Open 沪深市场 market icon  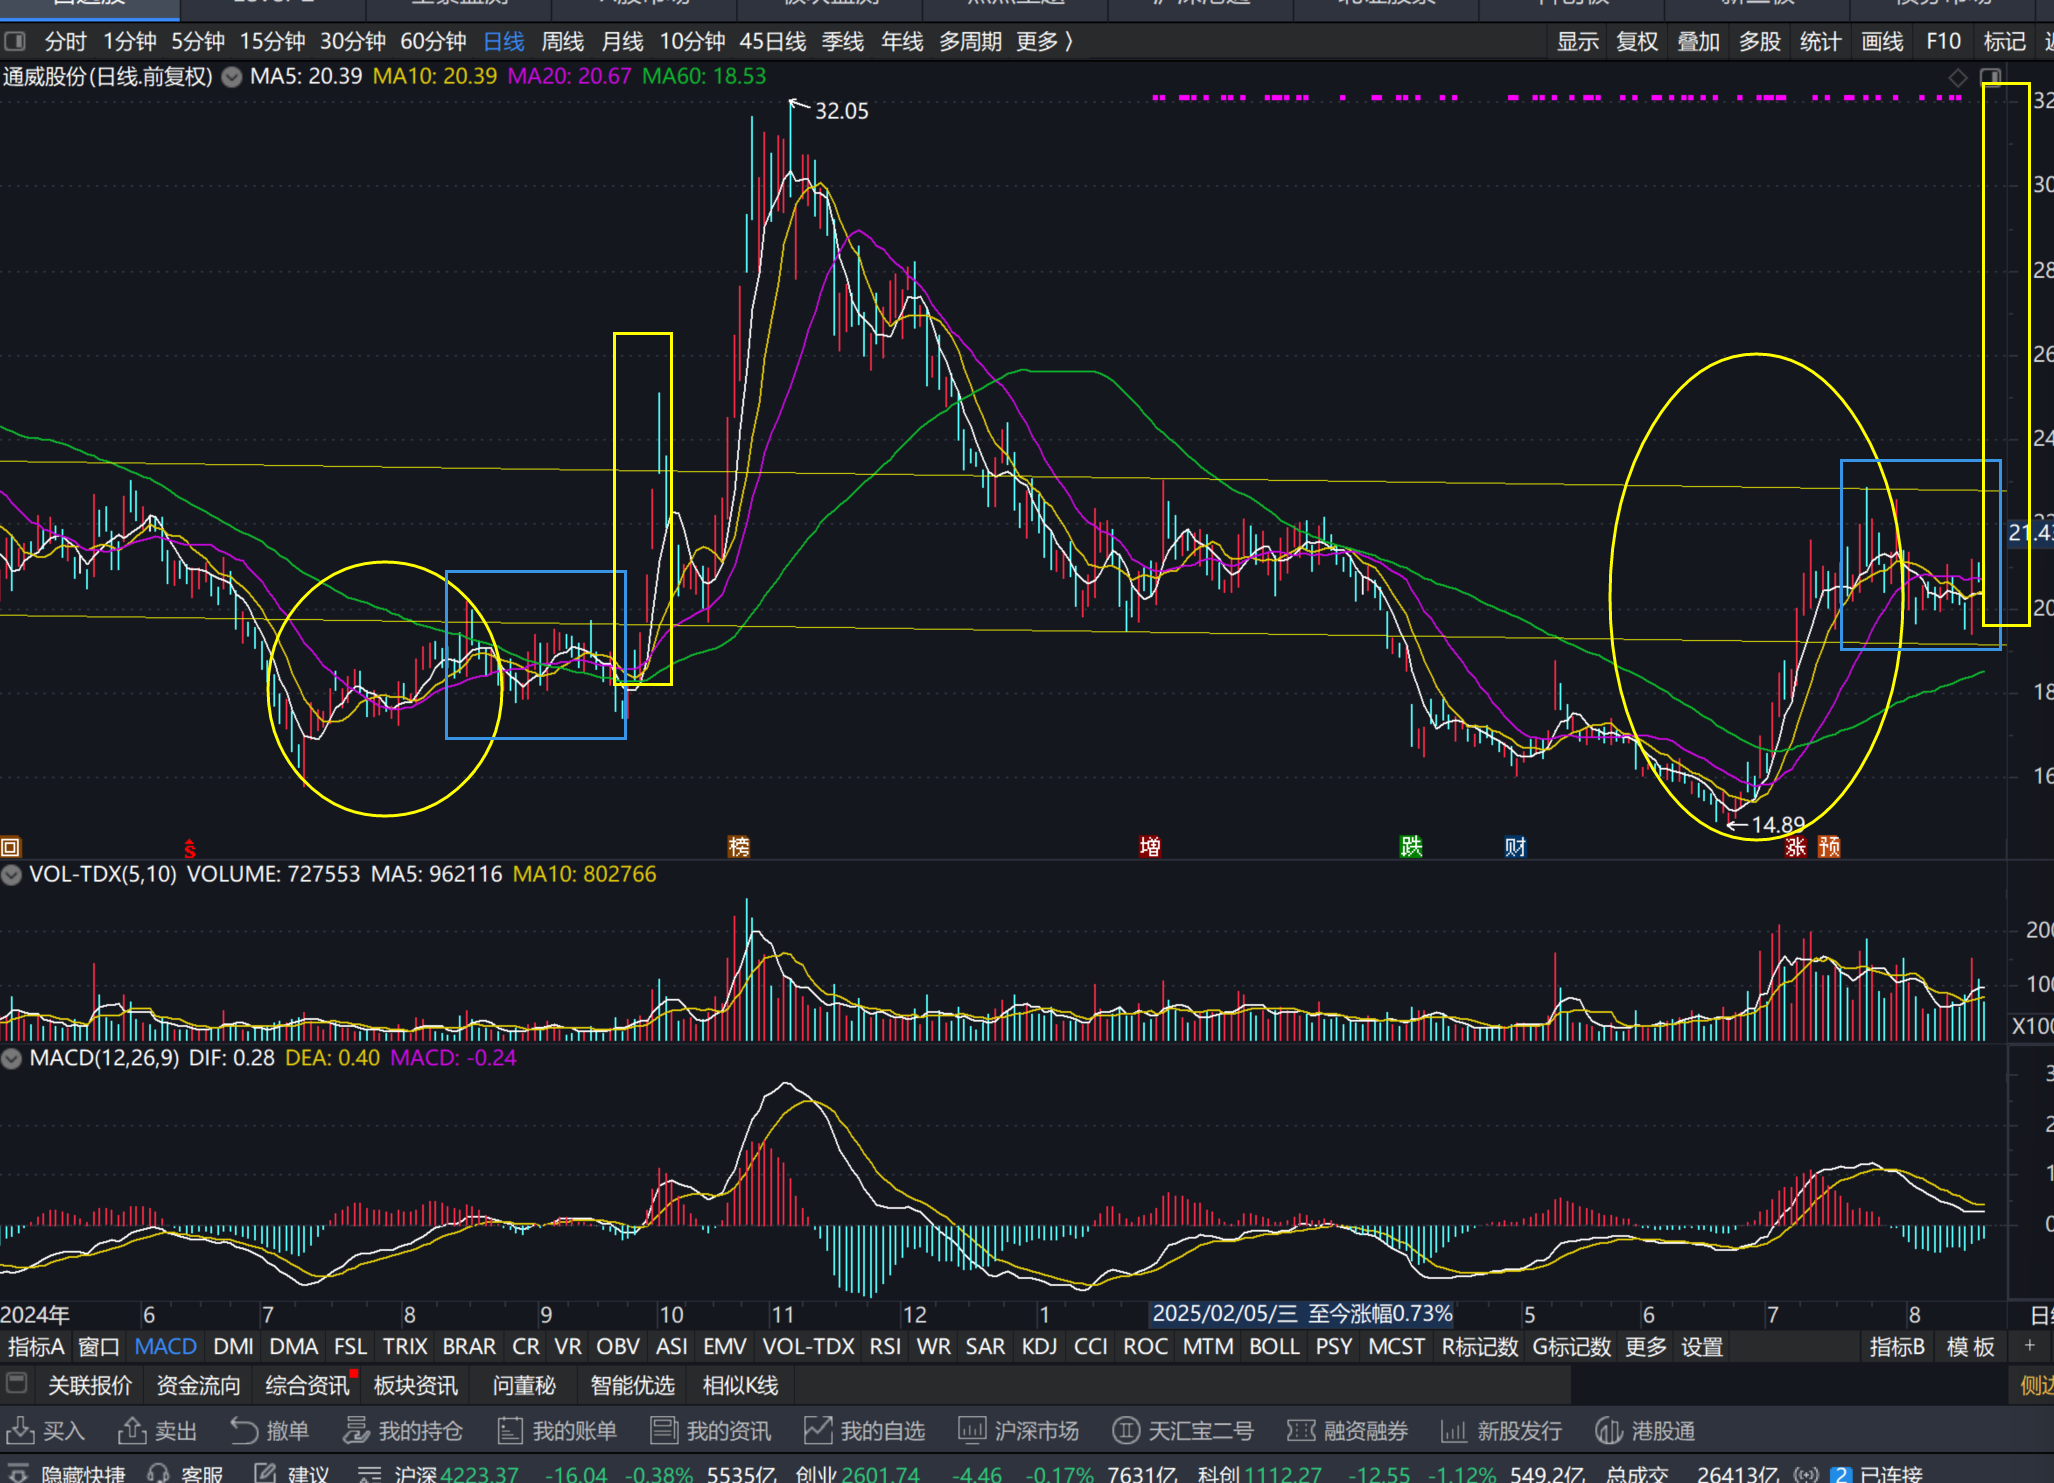(x=972, y=1430)
